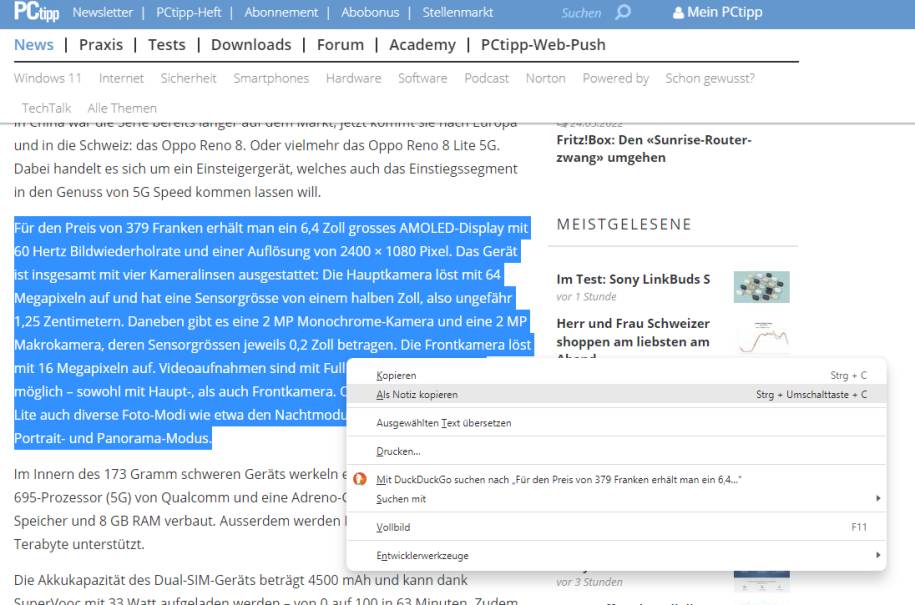
Task: Choose Kopieren from the context menu
Action: pos(616,375)
